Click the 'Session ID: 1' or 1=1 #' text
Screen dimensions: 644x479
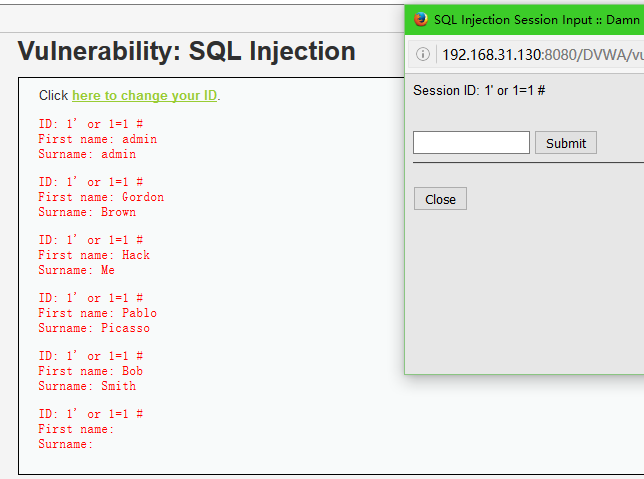pos(479,90)
